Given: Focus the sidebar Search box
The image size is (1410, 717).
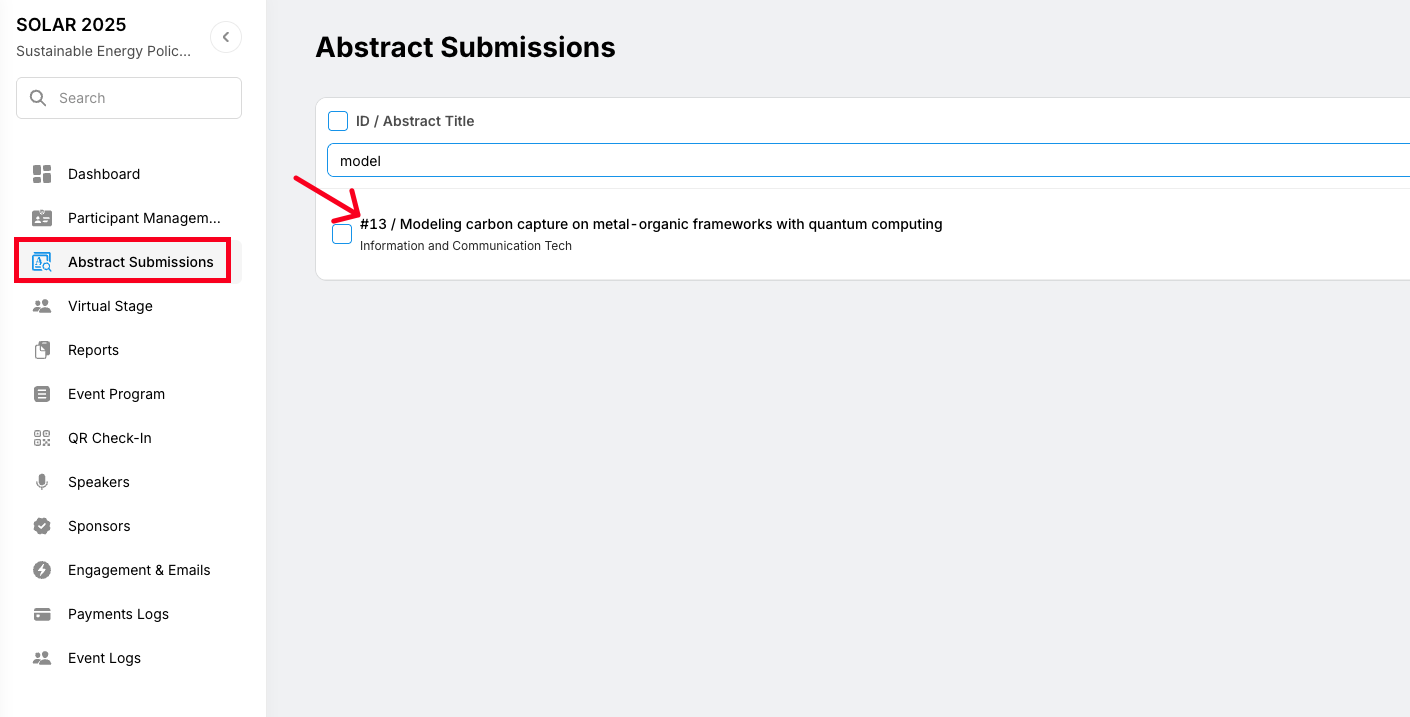Looking at the screenshot, I should pyautogui.click(x=140, y=98).
